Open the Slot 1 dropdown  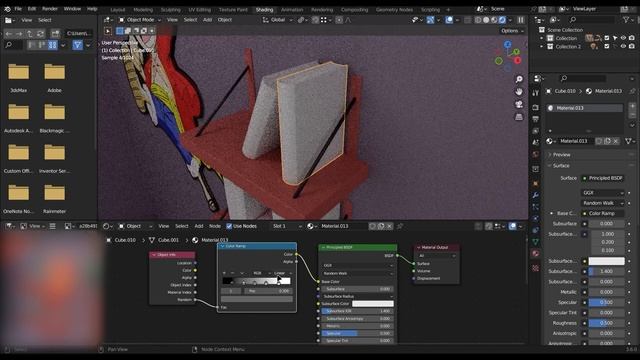point(287,226)
